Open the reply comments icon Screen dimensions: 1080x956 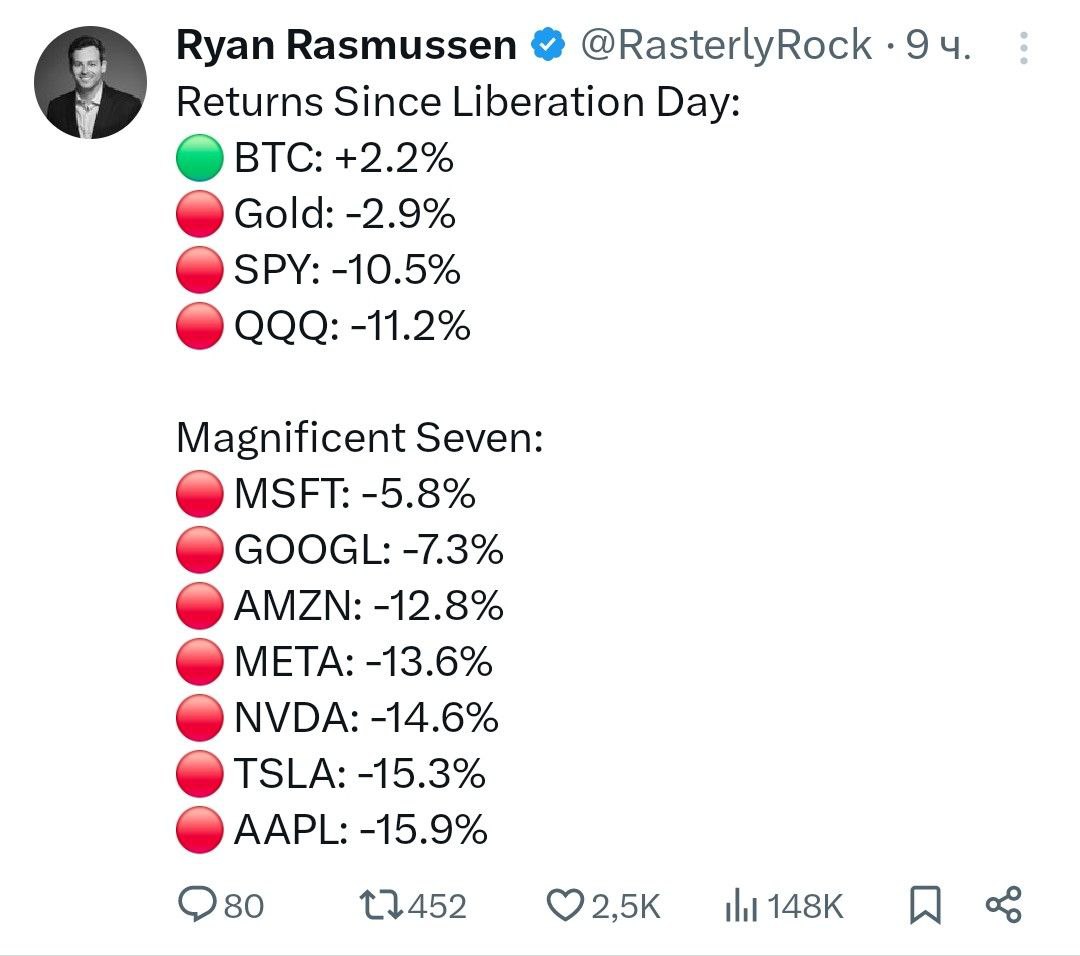pos(197,904)
